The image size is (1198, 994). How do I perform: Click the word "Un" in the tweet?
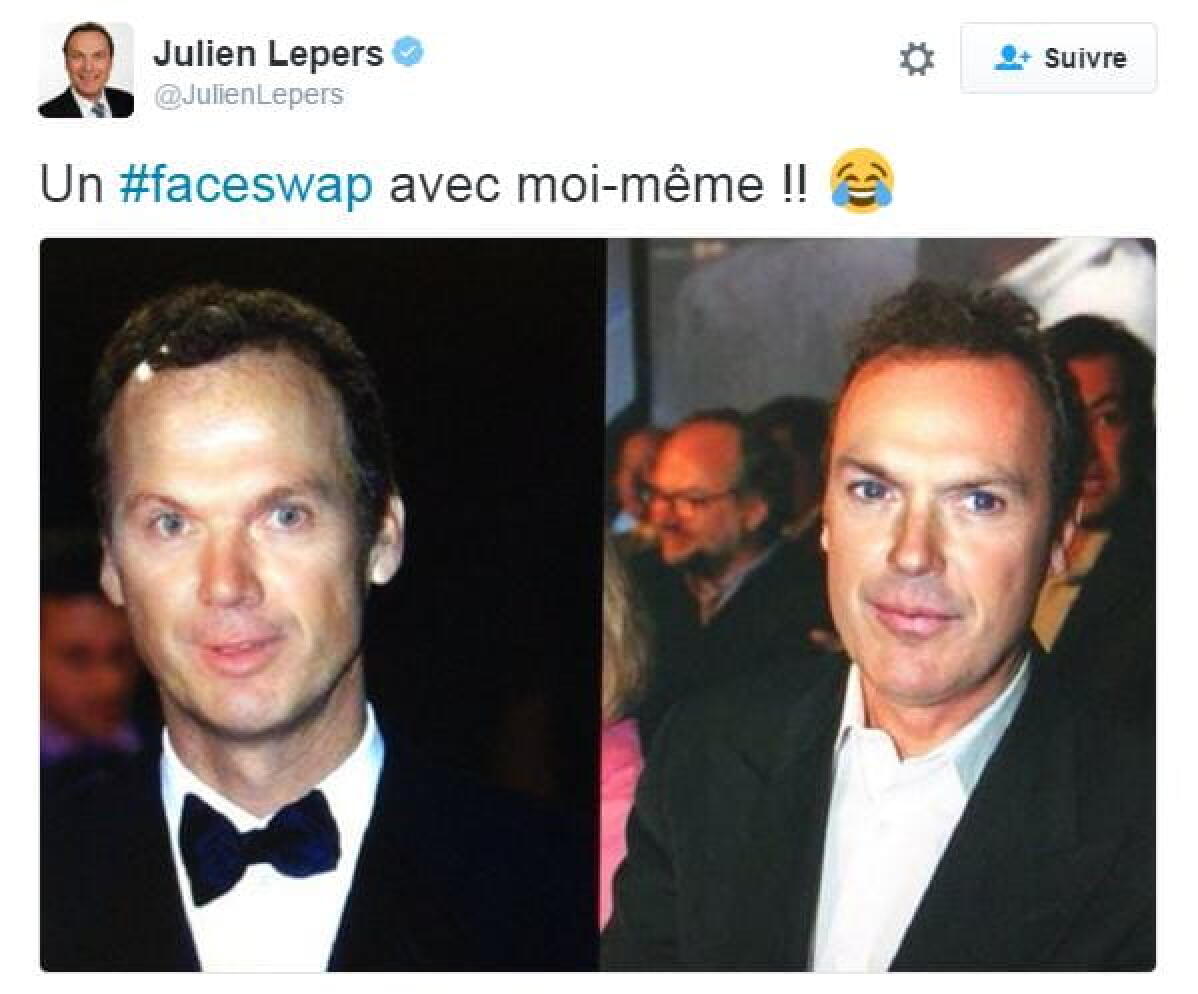[71, 185]
